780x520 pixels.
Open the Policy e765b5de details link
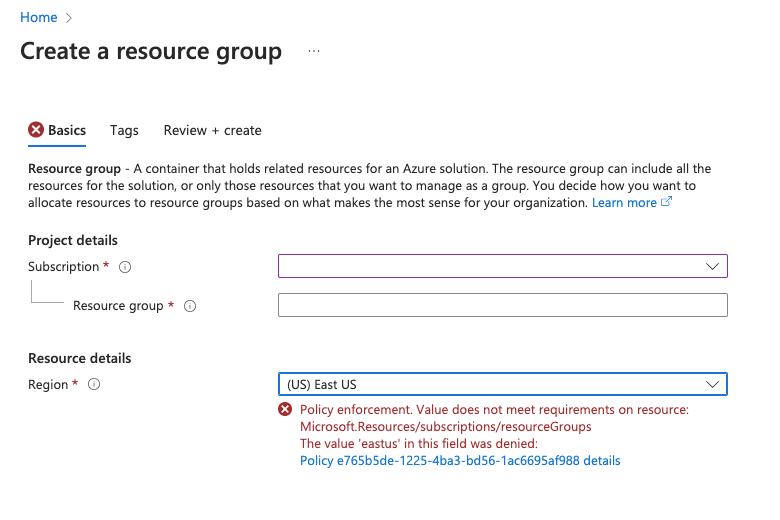pyautogui.click(x=460, y=461)
